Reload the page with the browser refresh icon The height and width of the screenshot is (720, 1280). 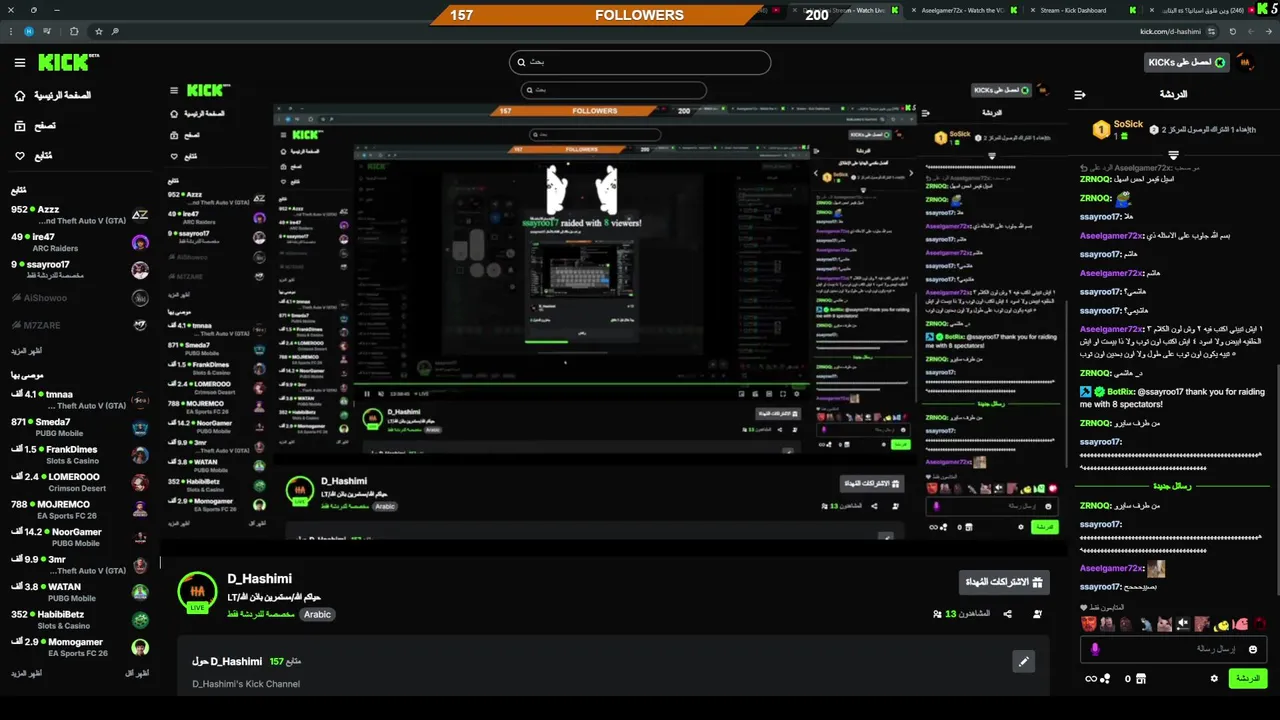point(1233,31)
